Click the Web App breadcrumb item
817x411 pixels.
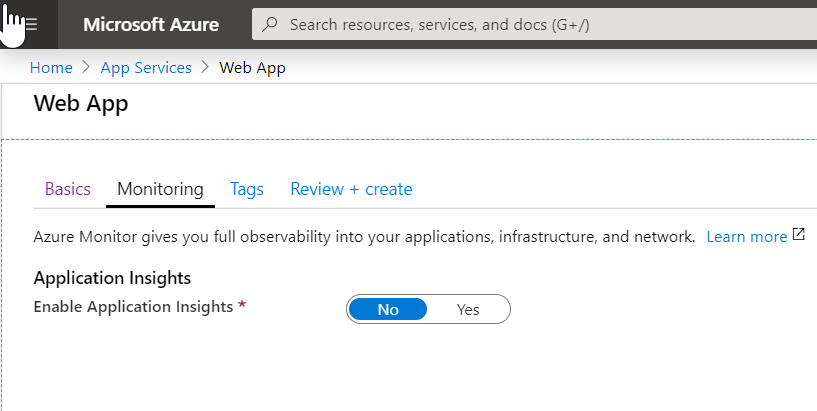pos(252,68)
